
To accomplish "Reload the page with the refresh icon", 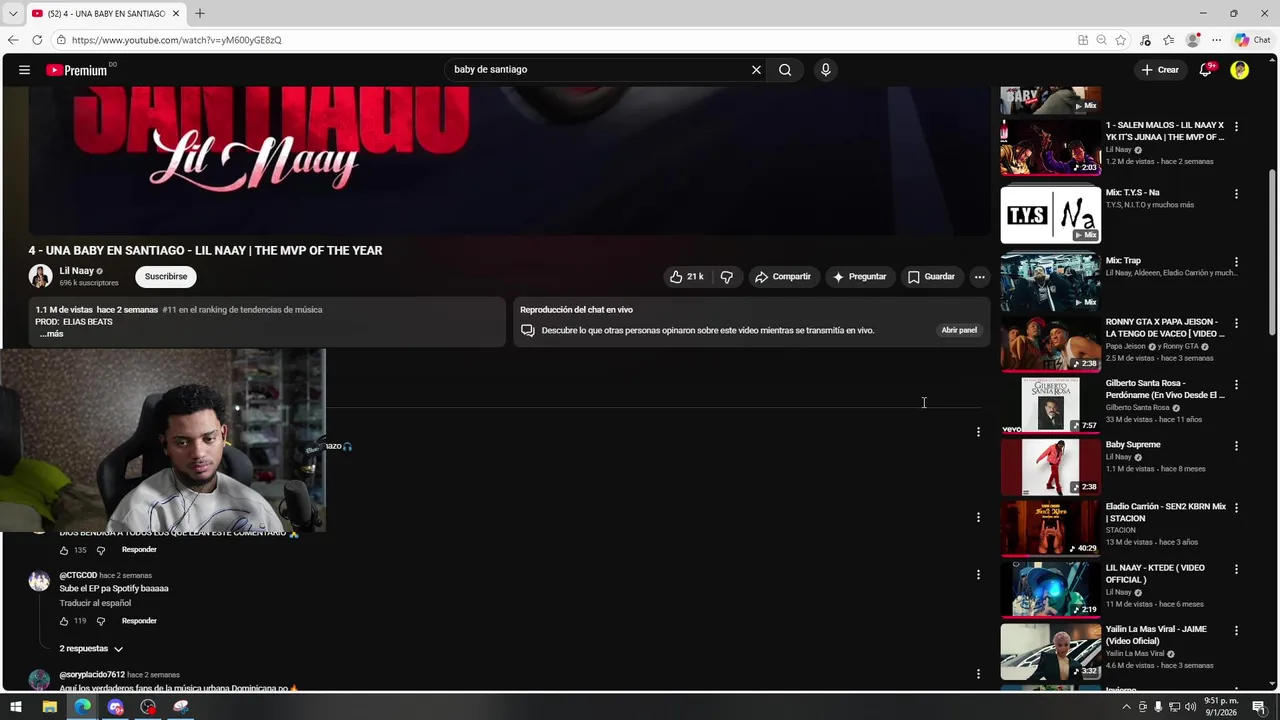I will tap(37, 40).
